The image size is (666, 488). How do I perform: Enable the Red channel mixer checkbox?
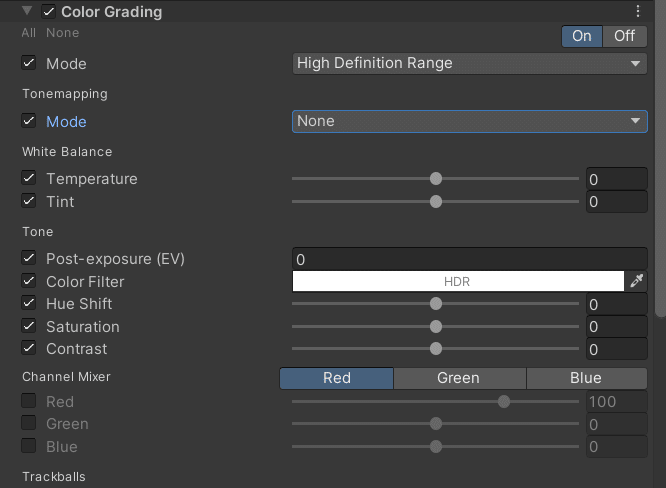click(x=29, y=402)
